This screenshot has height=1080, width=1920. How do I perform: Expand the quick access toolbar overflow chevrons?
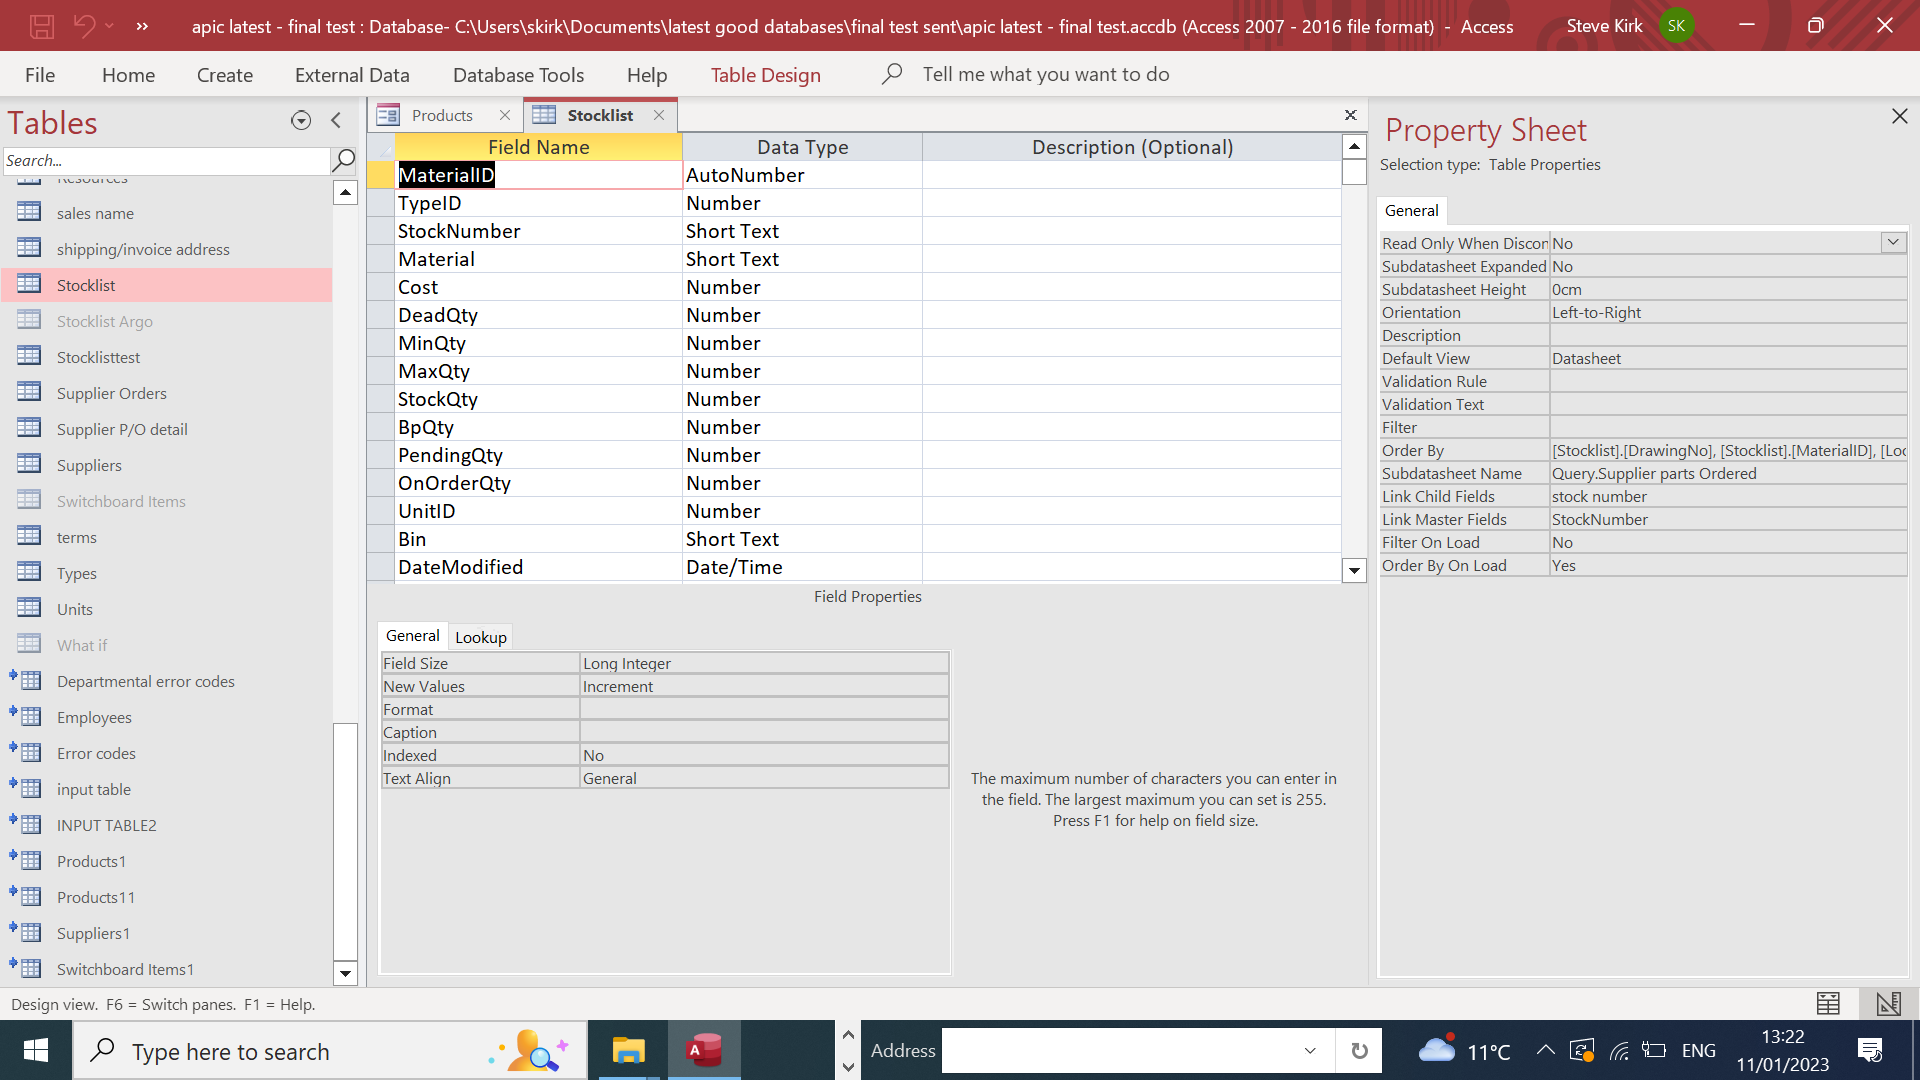click(x=142, y=26)
